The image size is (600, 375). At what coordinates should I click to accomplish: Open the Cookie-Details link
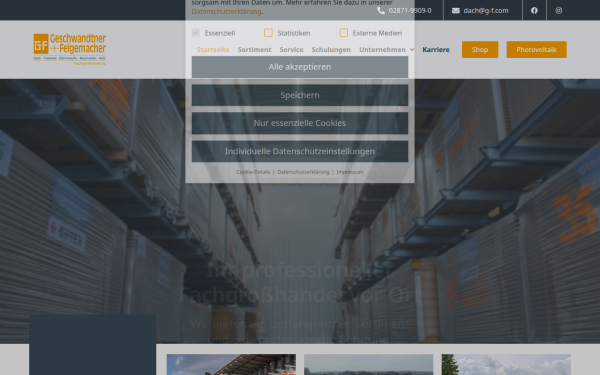pyautogui.click(x=253, y=172)
